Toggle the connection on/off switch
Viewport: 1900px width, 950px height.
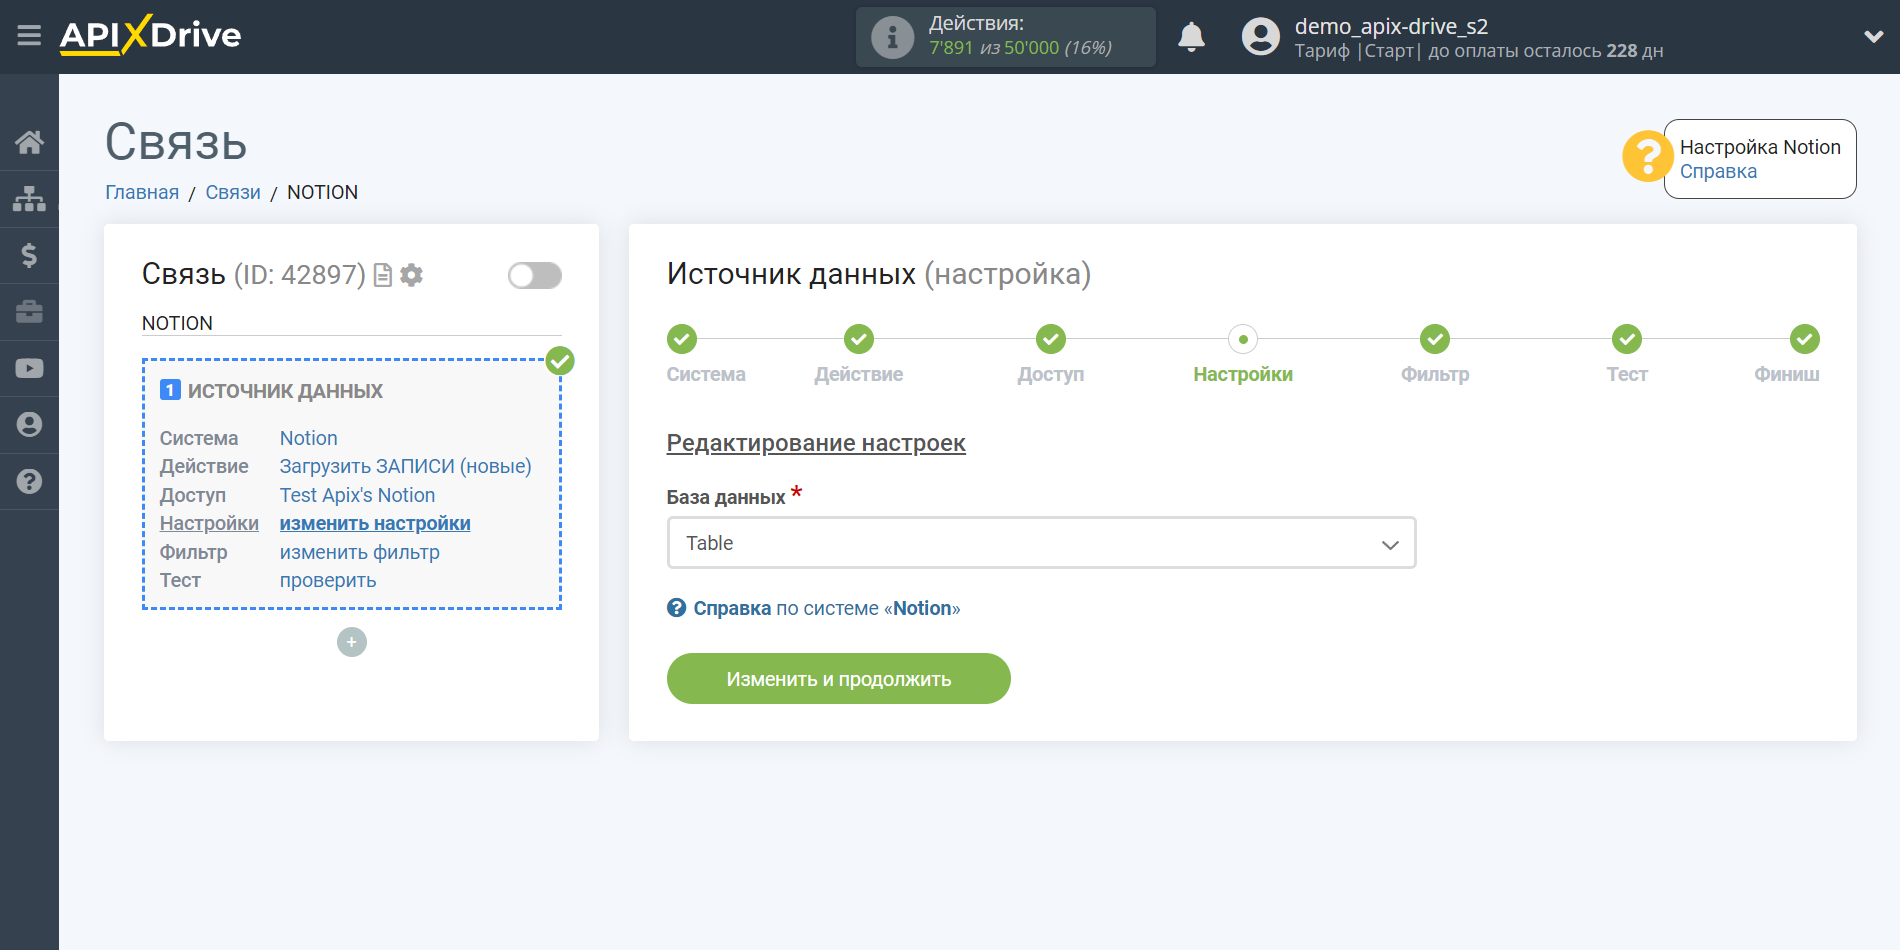(x=534, y=275)
